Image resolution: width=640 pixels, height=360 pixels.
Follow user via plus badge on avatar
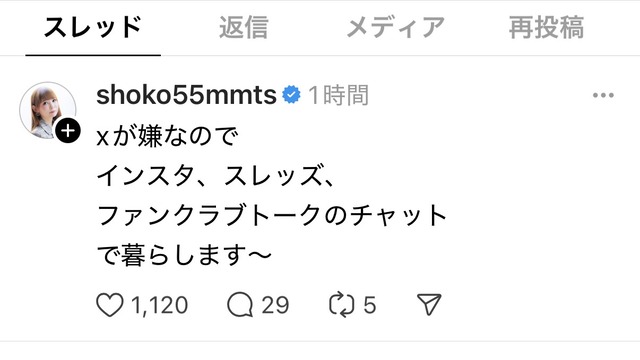pyautogui.click(x=68, y=131)
